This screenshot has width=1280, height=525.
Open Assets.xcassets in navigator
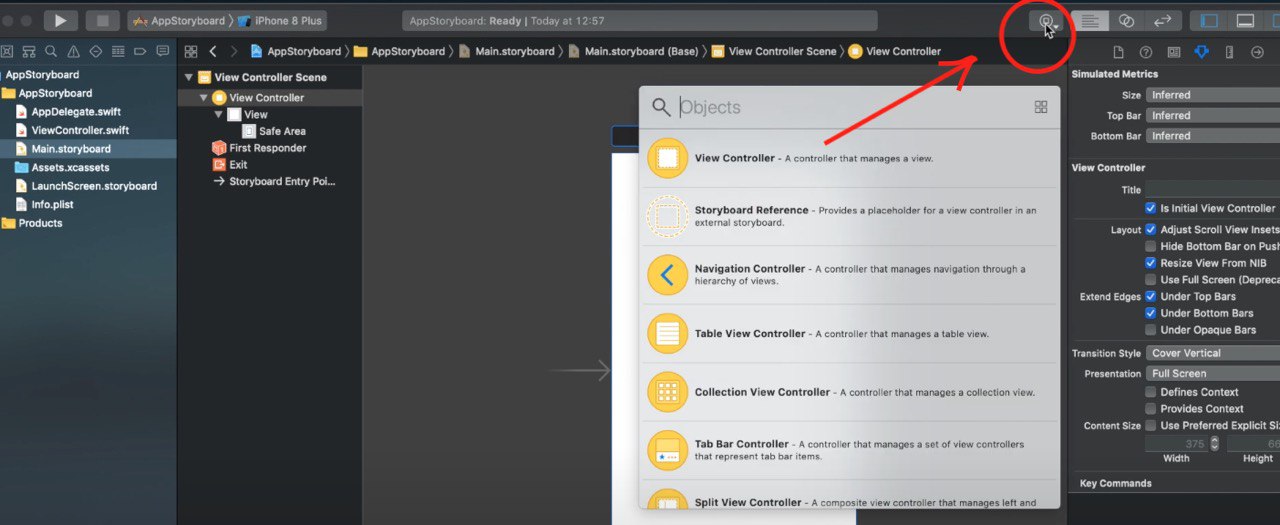coord(70,167)
